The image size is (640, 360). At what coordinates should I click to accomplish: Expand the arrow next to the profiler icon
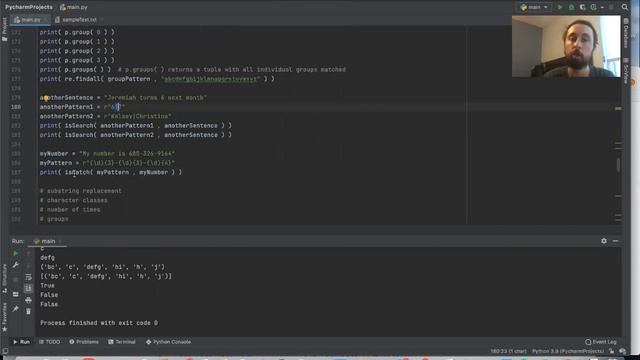(602, 7)
